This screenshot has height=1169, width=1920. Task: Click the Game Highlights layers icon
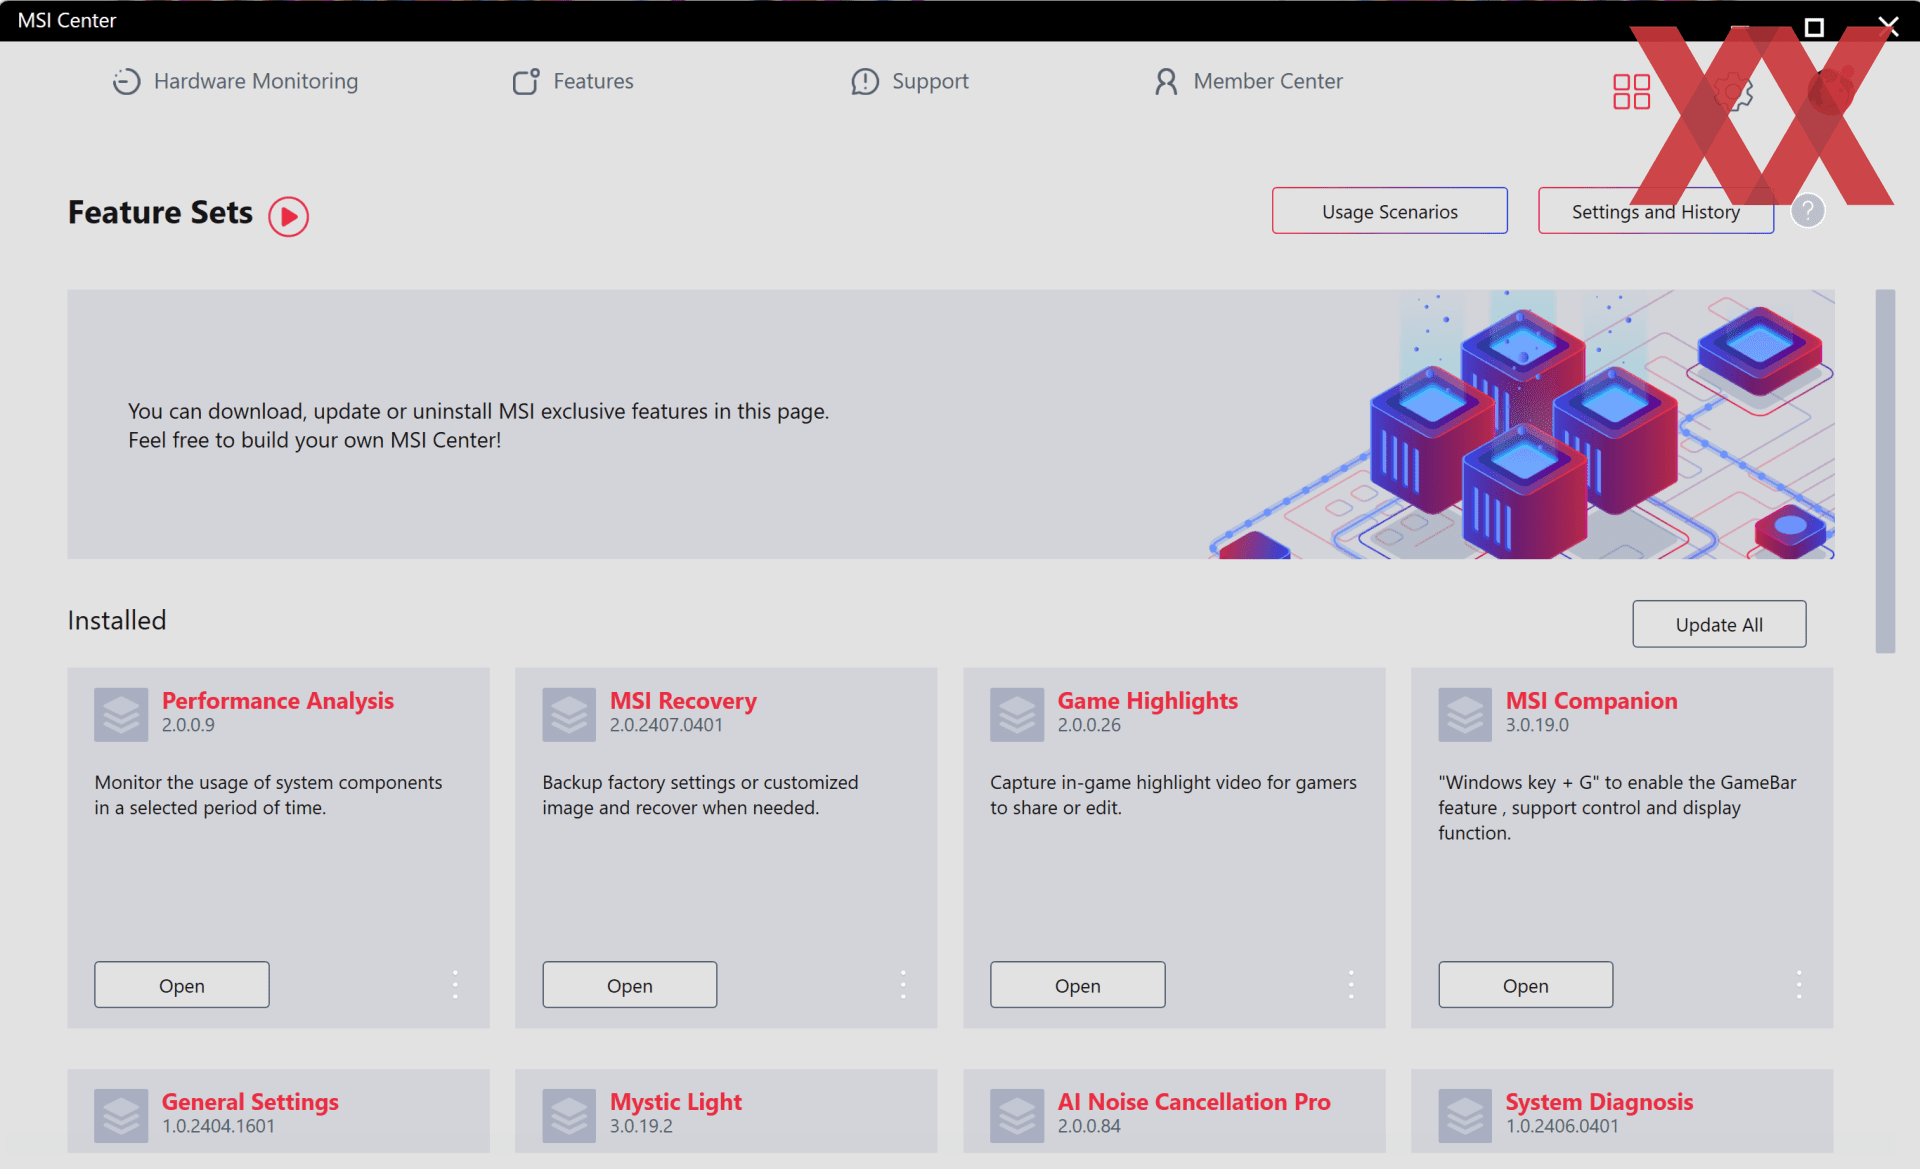1017,714
